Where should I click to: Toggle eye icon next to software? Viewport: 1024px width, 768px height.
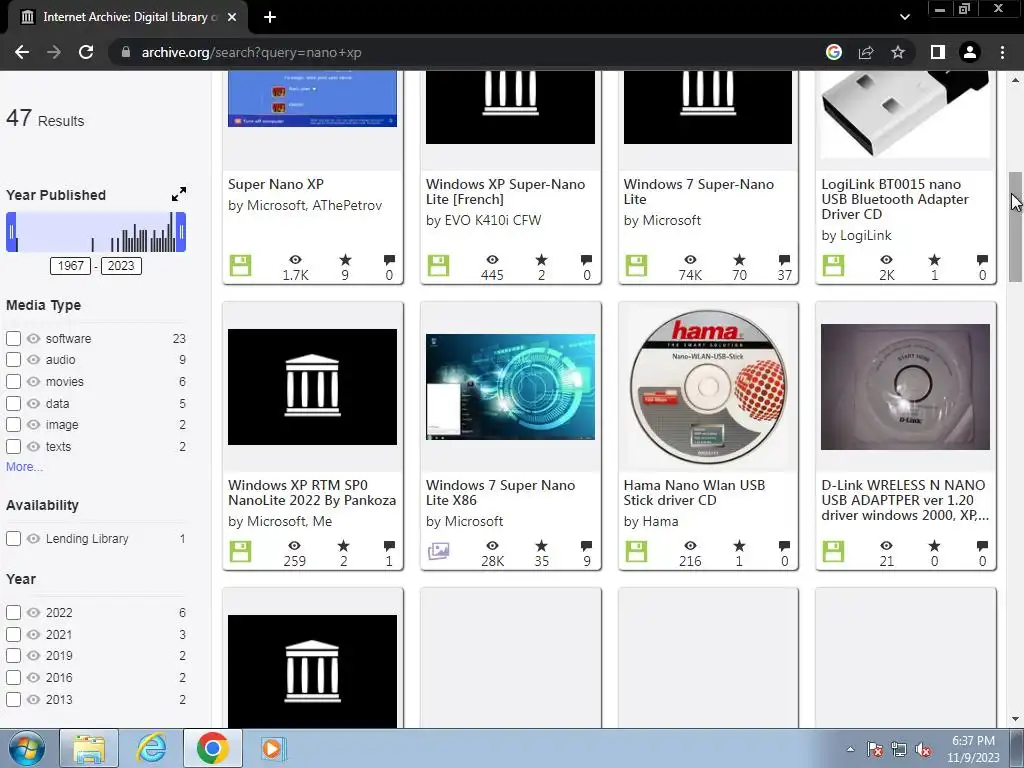click(x=33, y=338)
